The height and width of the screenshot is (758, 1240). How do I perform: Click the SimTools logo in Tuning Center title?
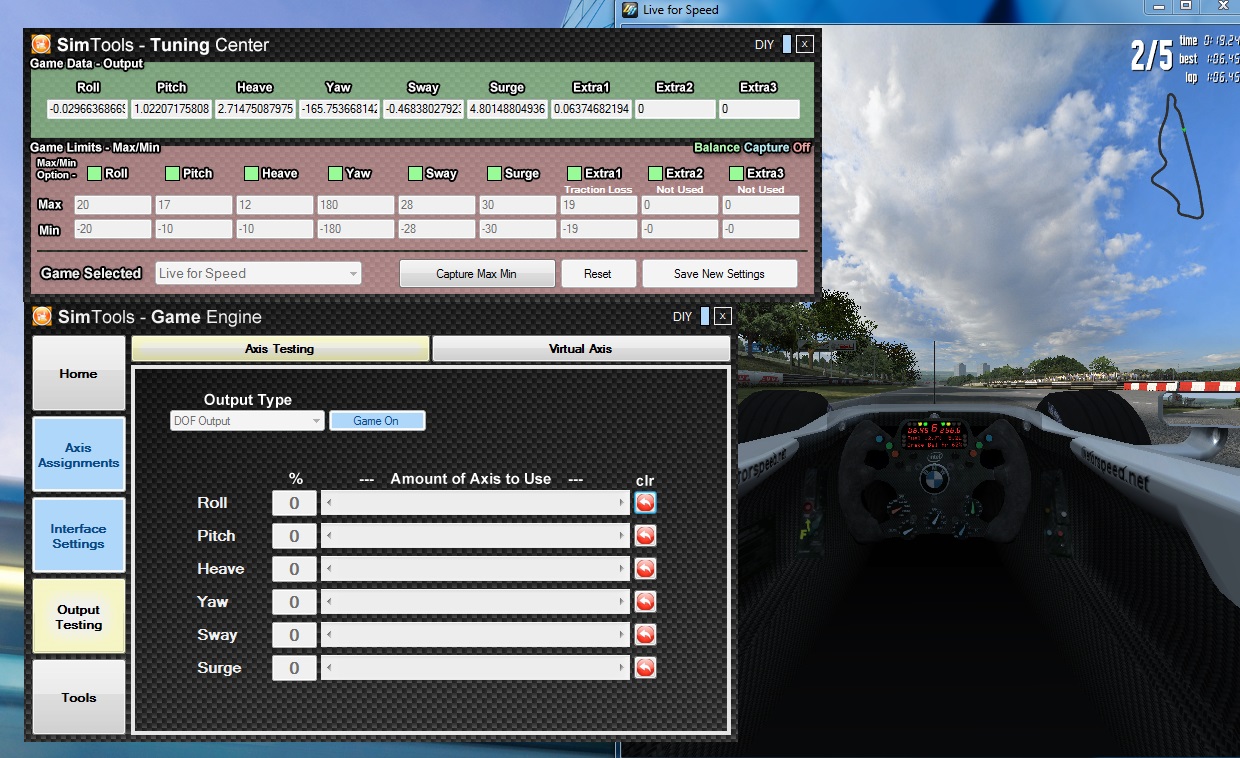tap(41, 44)
